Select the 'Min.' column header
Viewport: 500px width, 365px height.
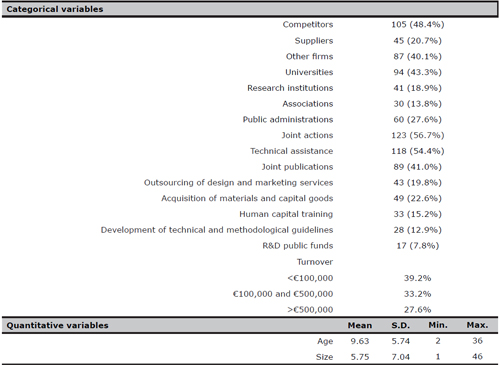[438, 325]
